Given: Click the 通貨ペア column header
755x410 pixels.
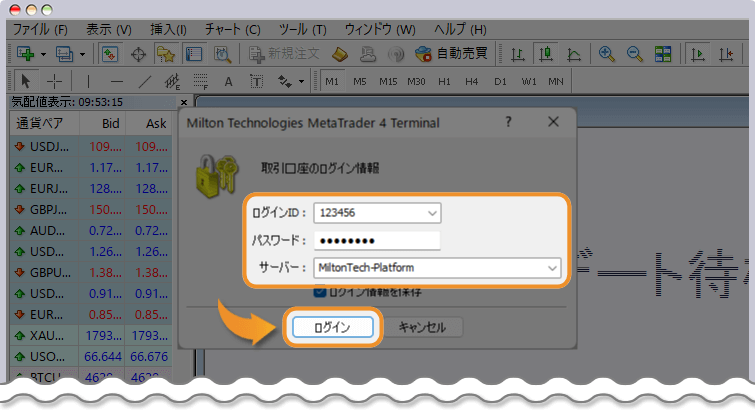Looking at the screenshot, I should [44, 123].
